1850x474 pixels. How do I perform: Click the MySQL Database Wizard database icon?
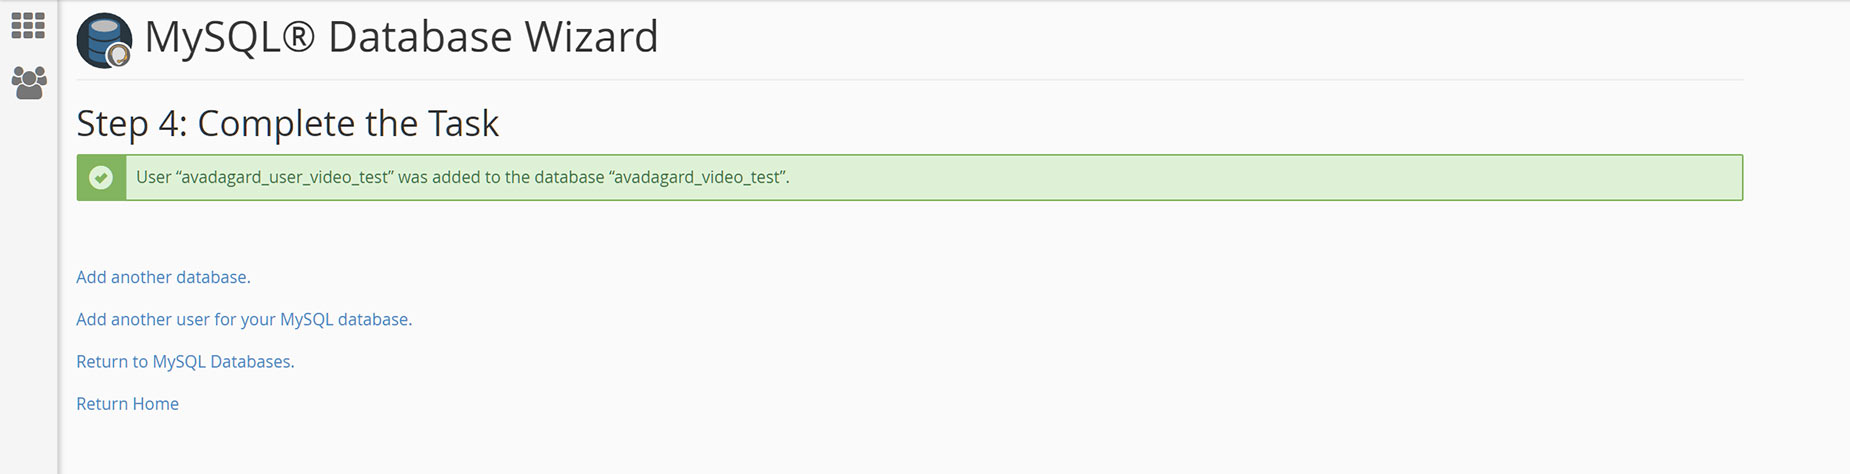(104, 40)
